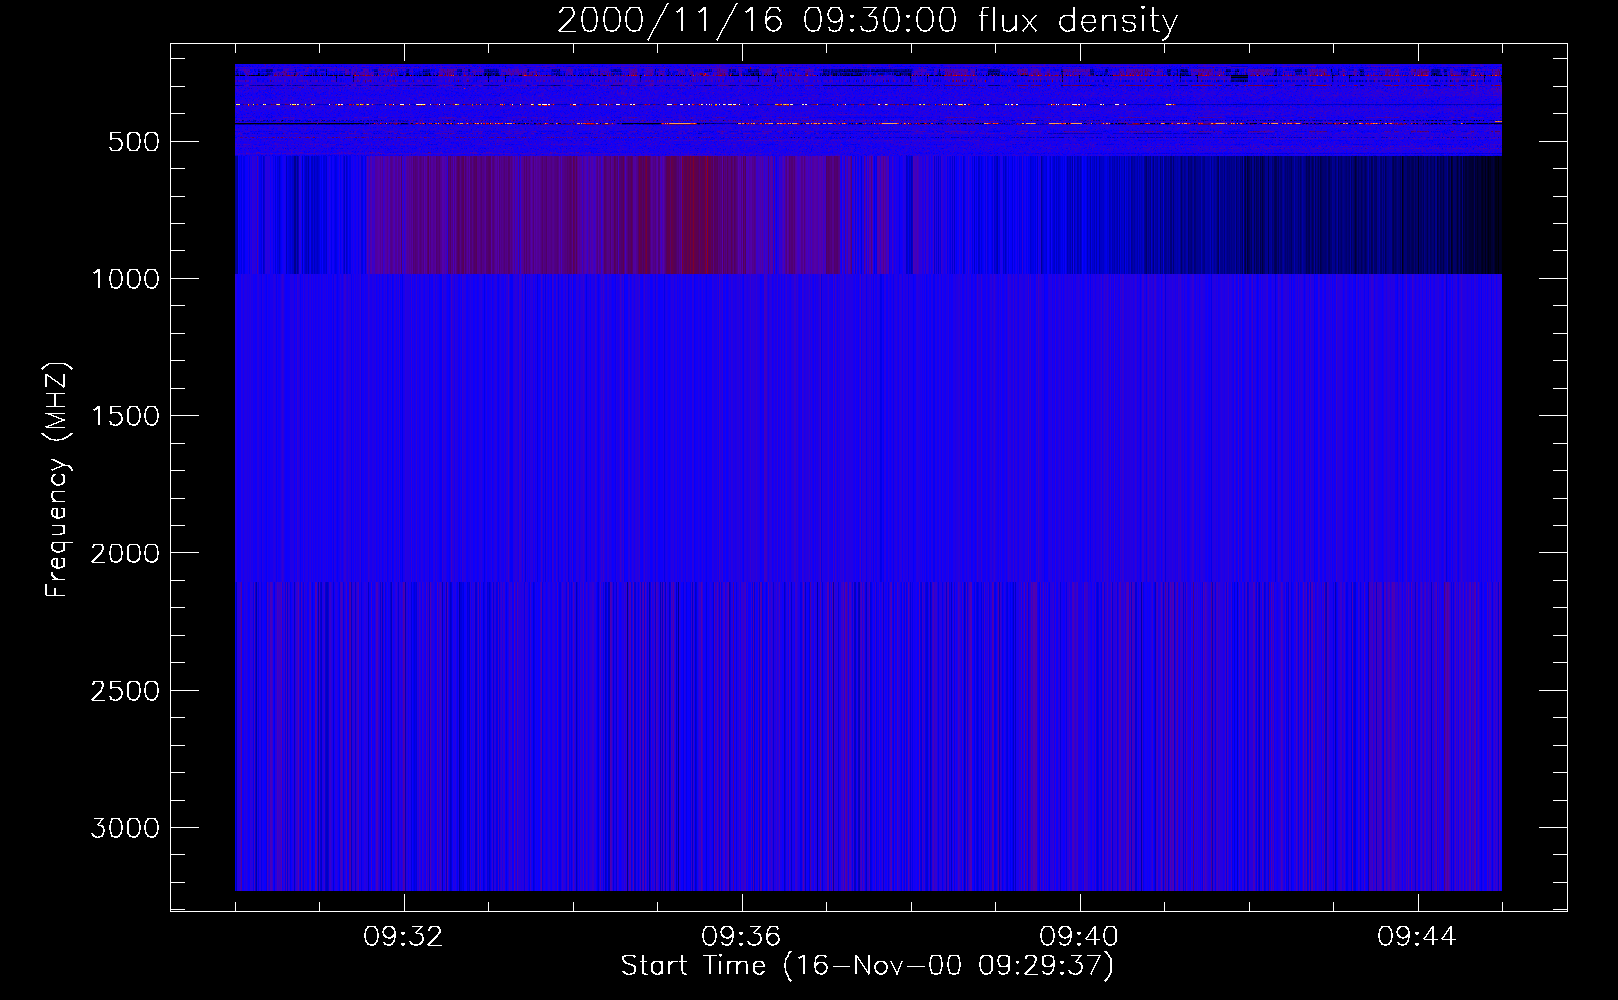The height and width of the screenshot is (1000, 1618).
Task: Click the 09:32 time tick label
Action: (403, 937)
